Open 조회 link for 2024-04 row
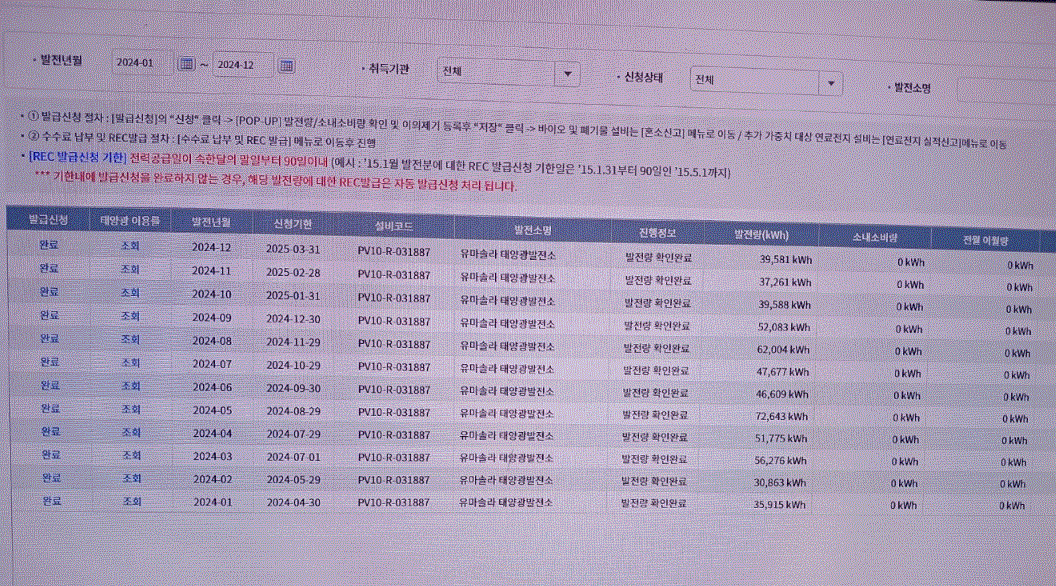Viewport: 1056px width, 586px height. pyautogui.click(x=131, y=432)
